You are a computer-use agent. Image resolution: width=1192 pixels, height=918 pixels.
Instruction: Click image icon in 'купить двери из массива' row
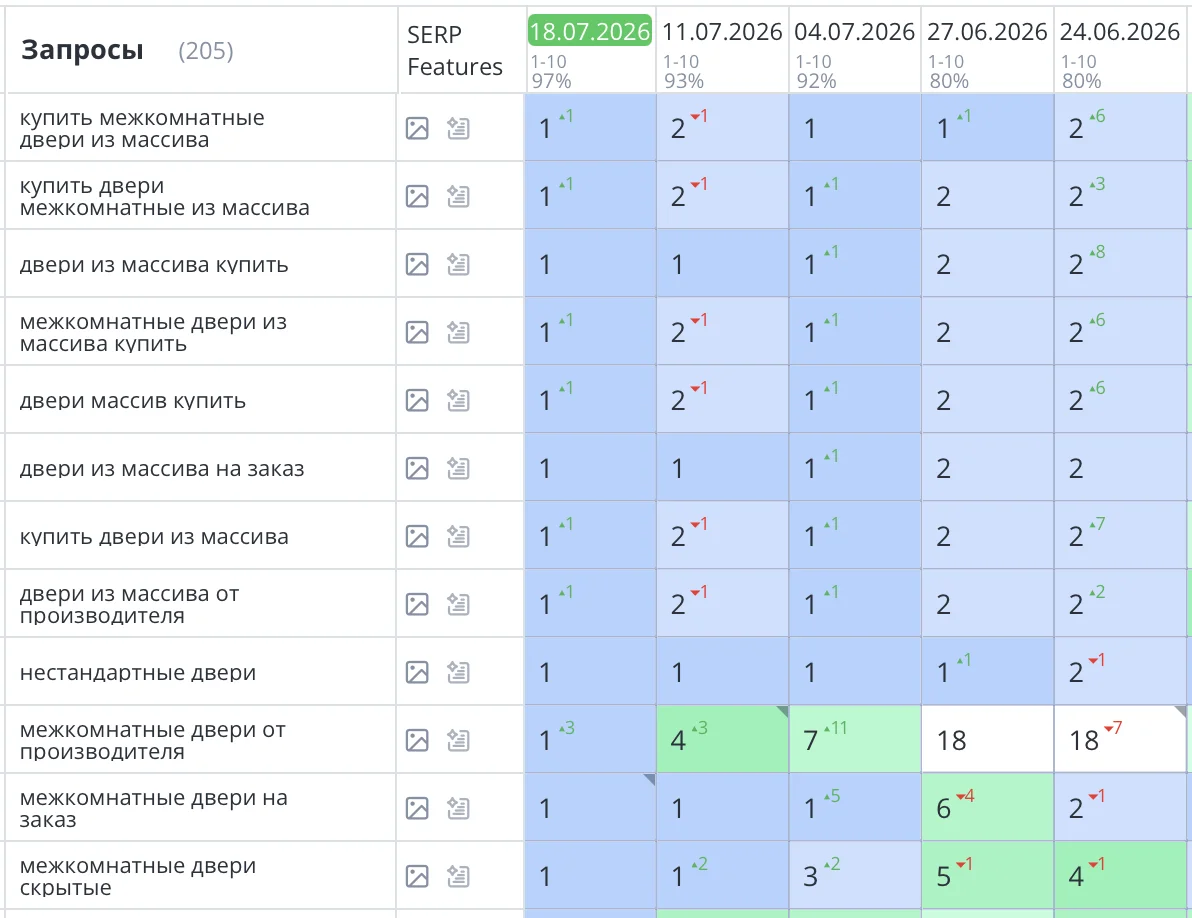click(417, 537)
